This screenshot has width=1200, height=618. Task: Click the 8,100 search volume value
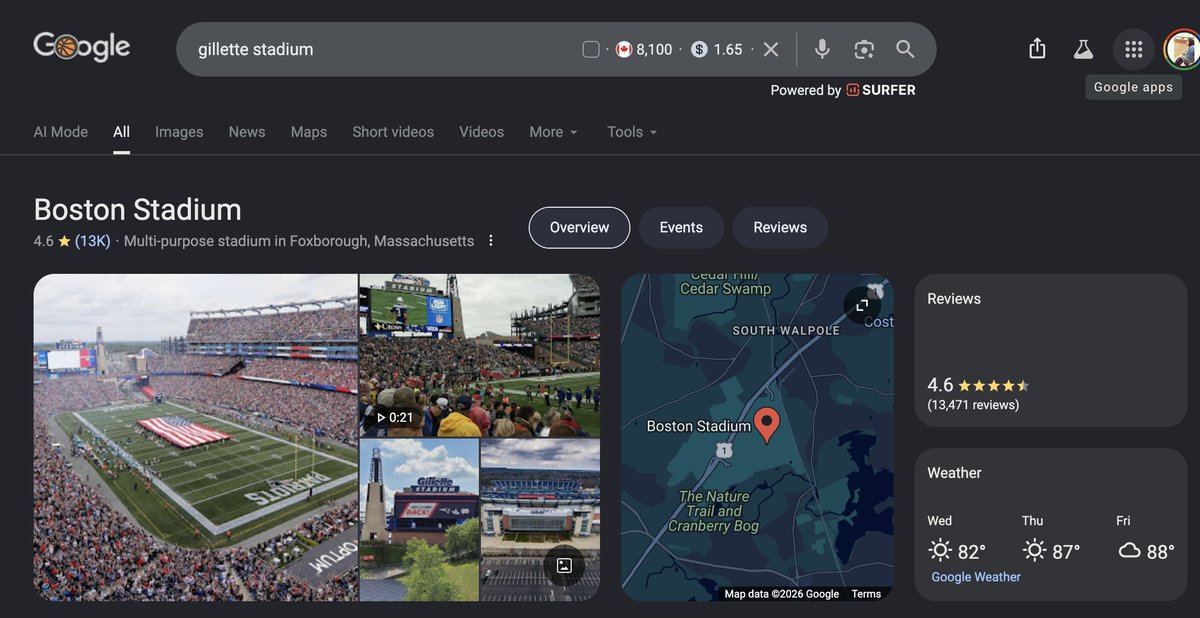(x=655, y=49)
